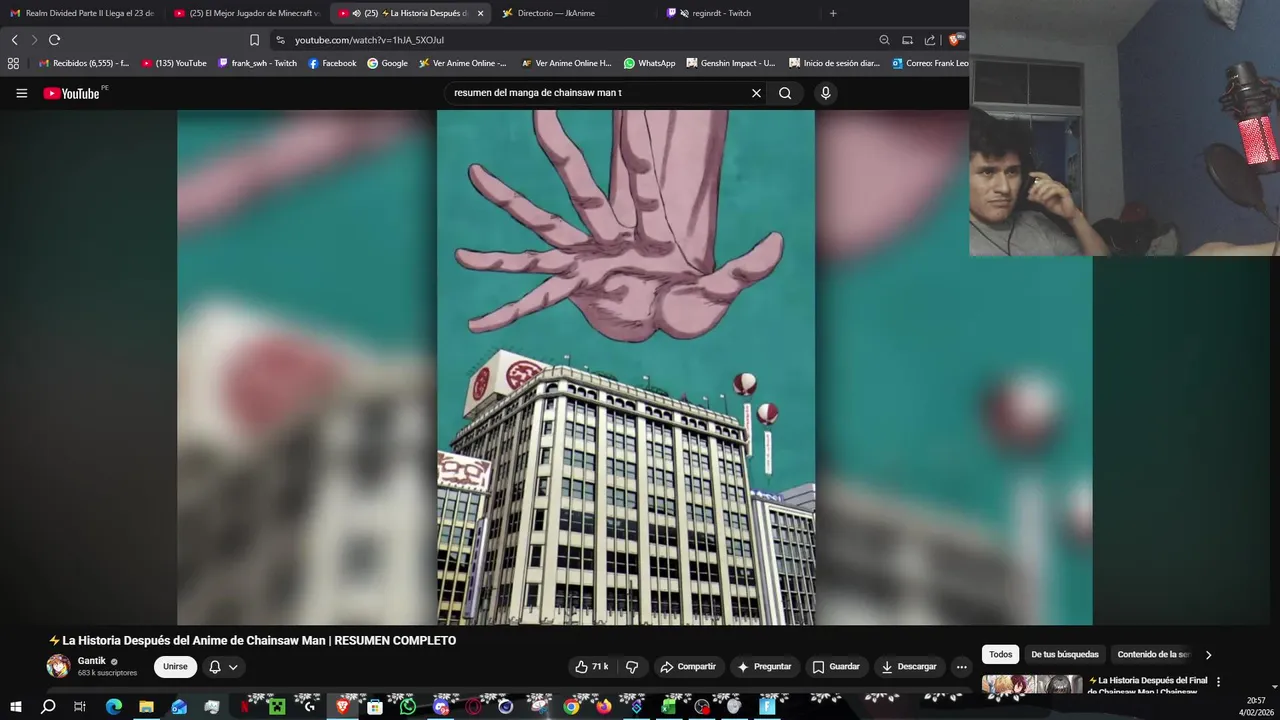Image resolution: width=1280 pixels, height=720 pixels.
Task: Open Google Chrome from taskbar
Action: (571, 706)
